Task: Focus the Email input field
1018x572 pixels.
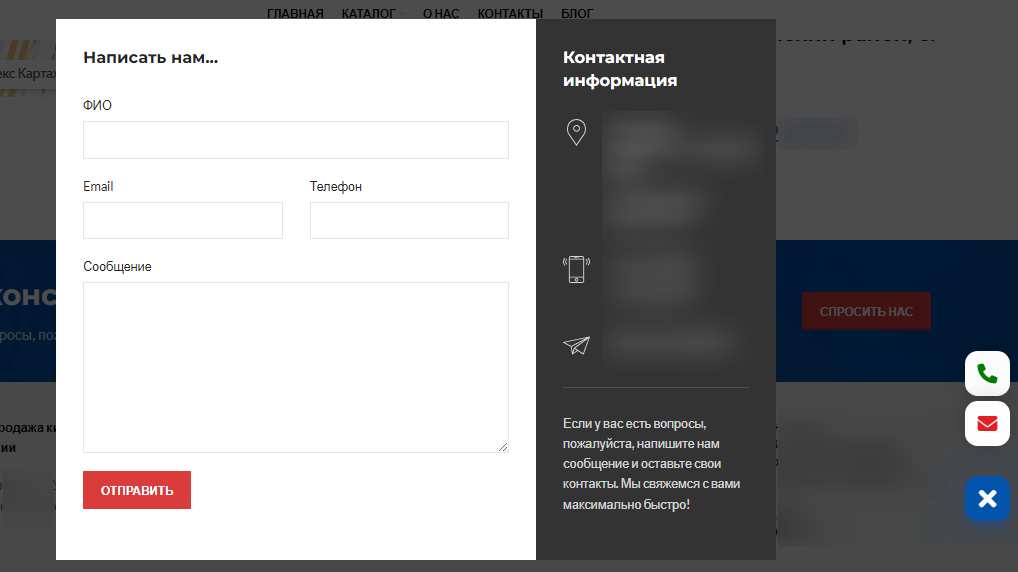Action: tap(182, 220)
